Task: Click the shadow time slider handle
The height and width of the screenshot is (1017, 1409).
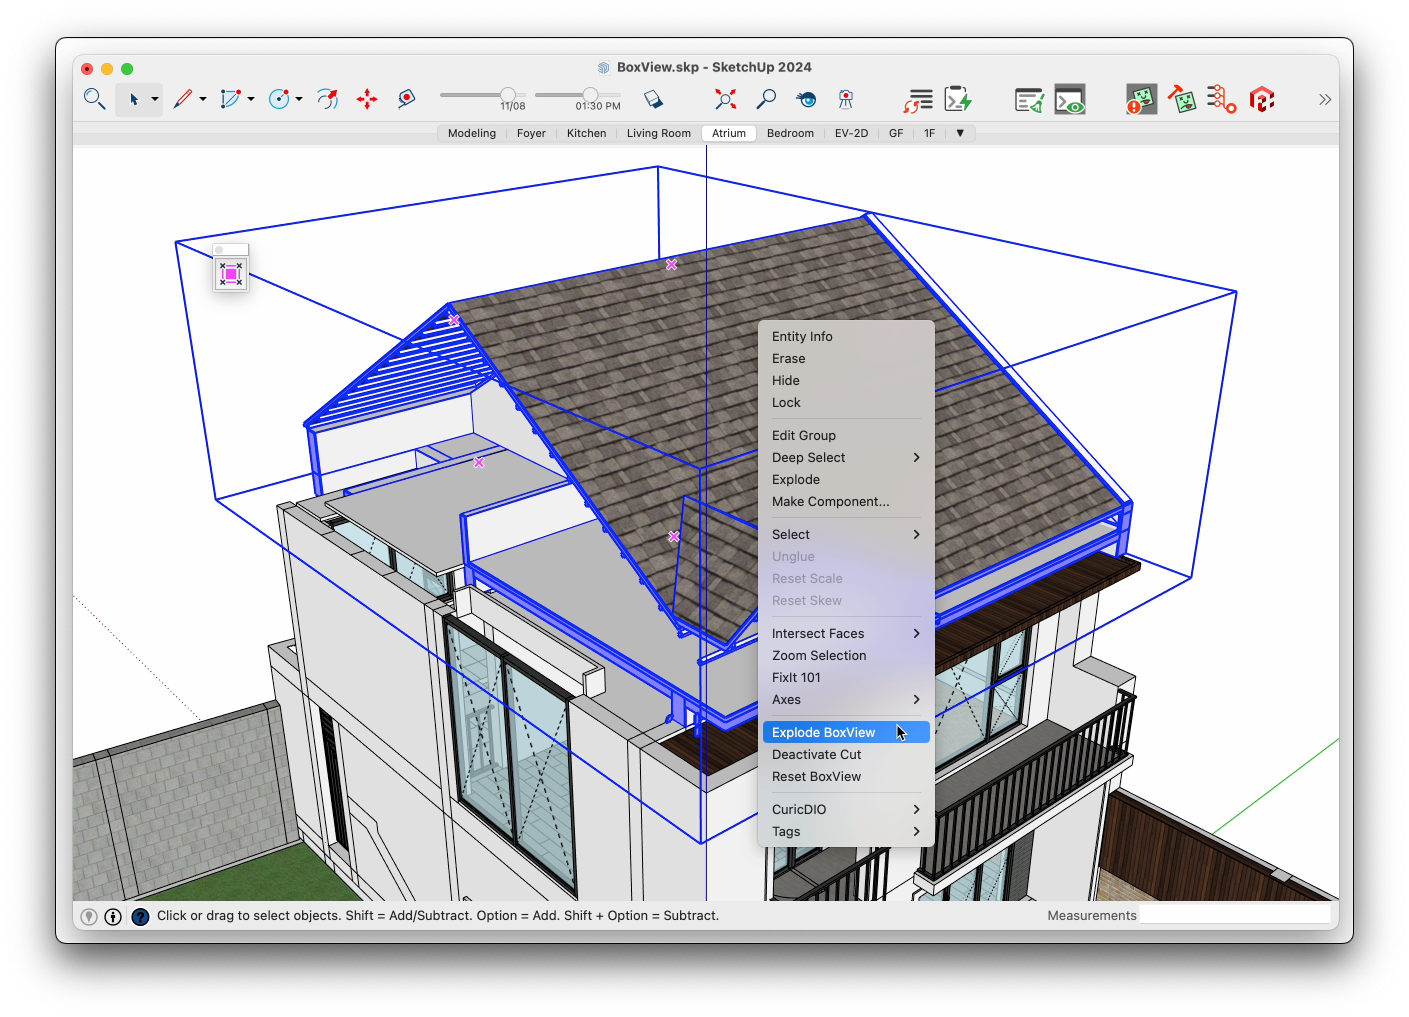Action: click(590, 95)
